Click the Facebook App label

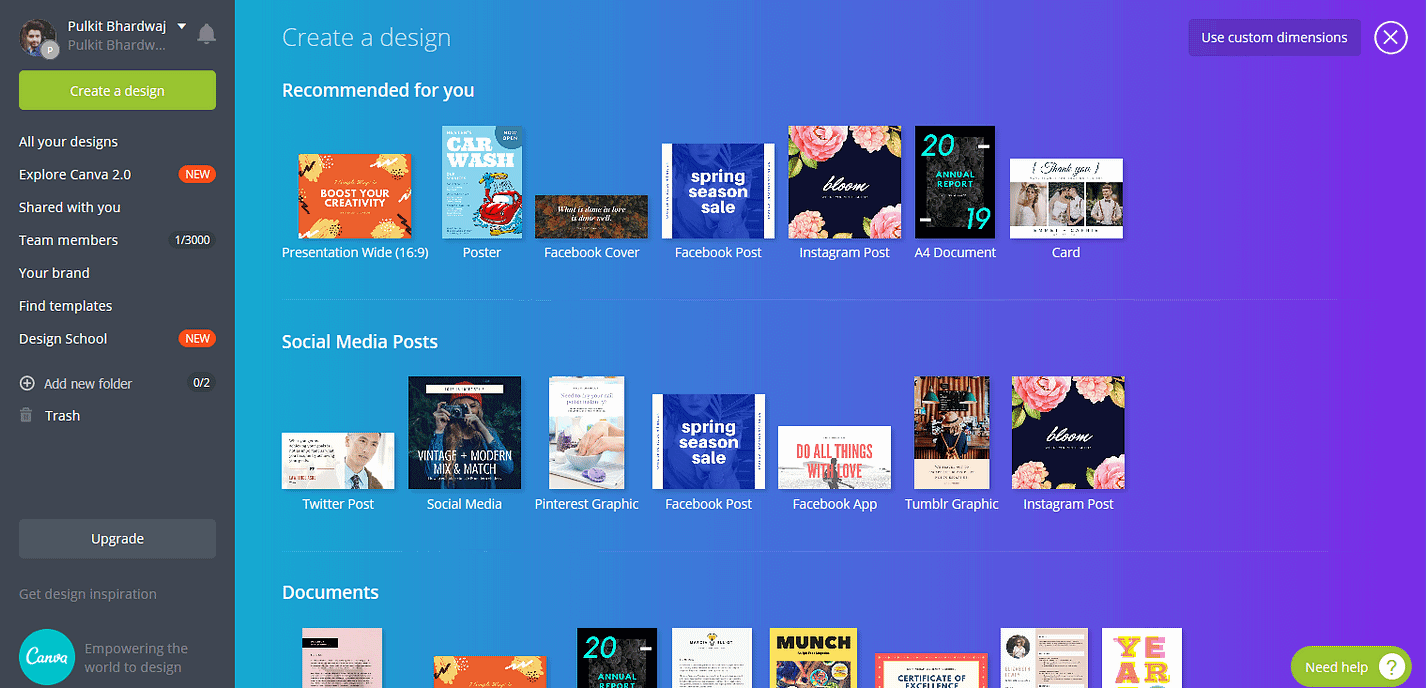click(x=834, y=504)
